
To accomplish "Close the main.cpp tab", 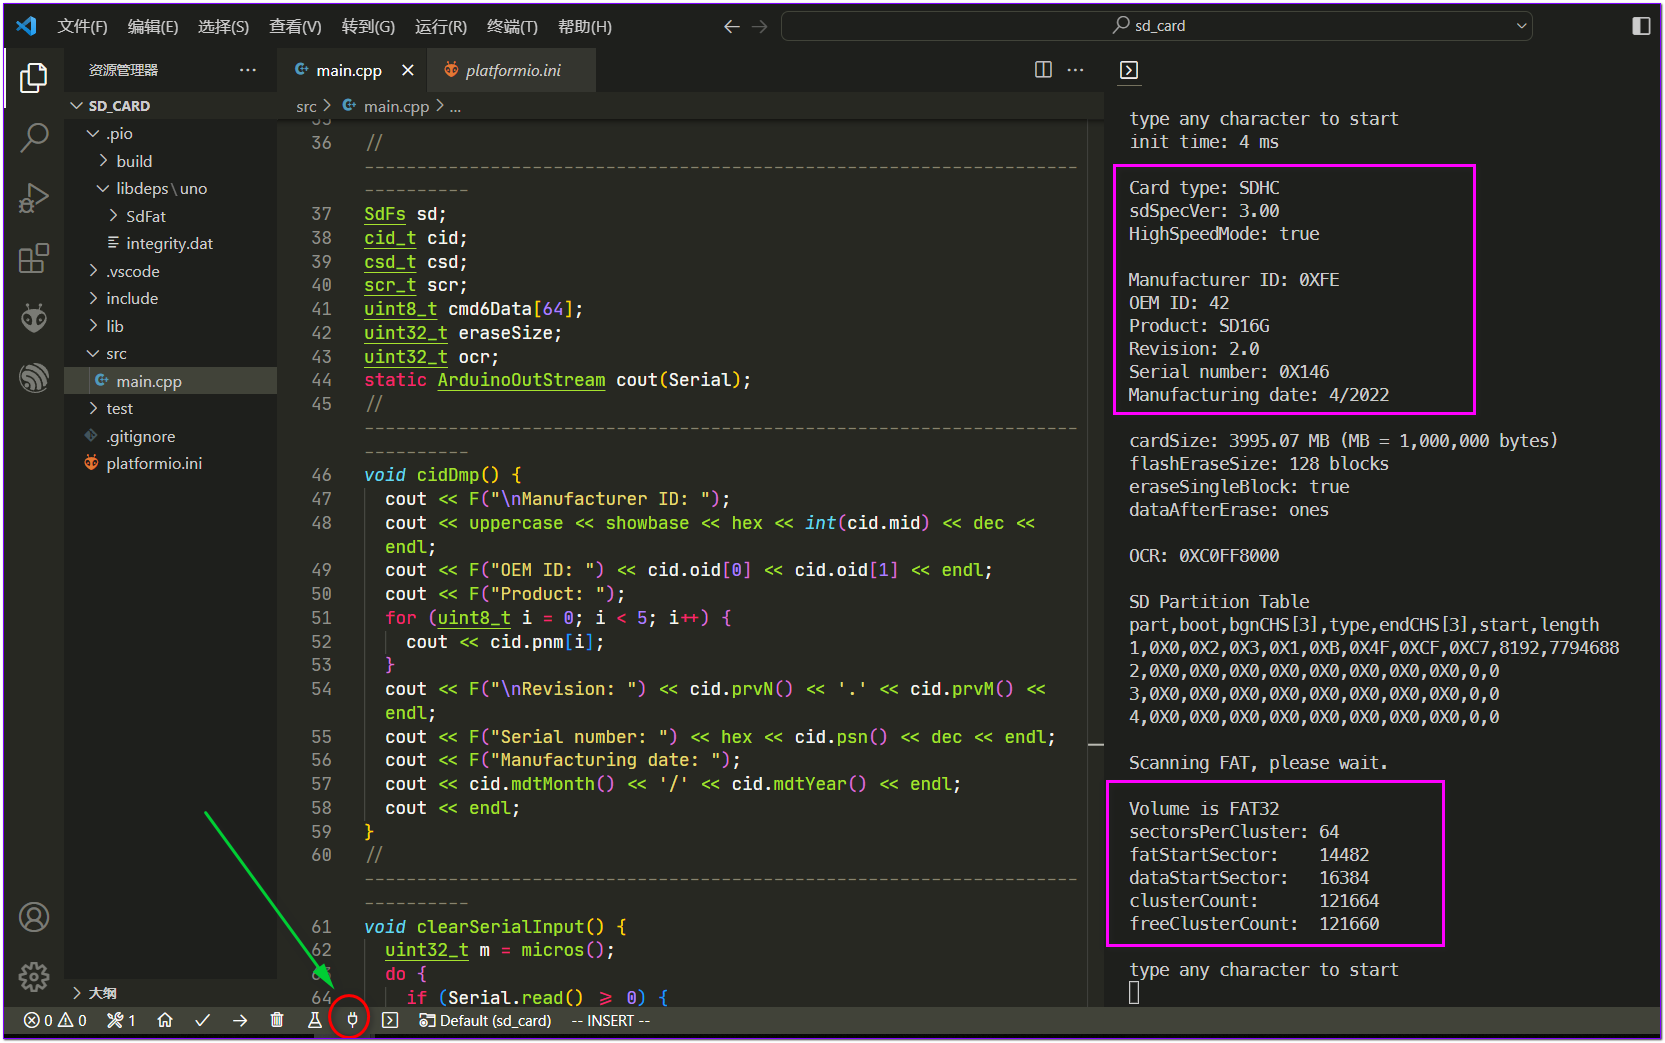I will (408, 70).
